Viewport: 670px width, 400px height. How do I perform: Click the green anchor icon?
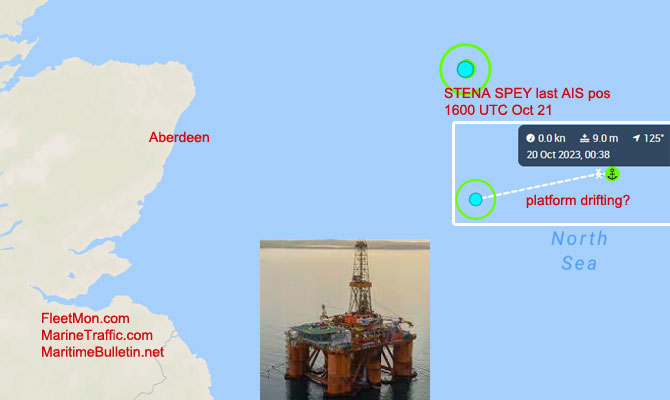(612, 174)
